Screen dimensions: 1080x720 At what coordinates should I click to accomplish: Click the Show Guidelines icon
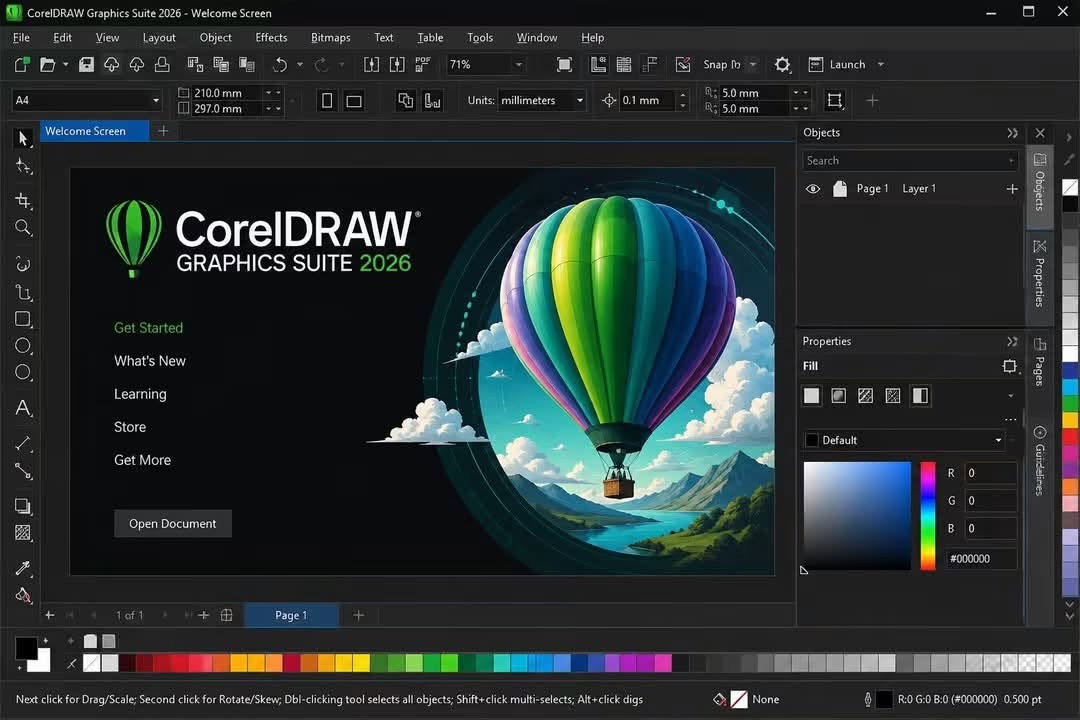click(x=650, y=65)
